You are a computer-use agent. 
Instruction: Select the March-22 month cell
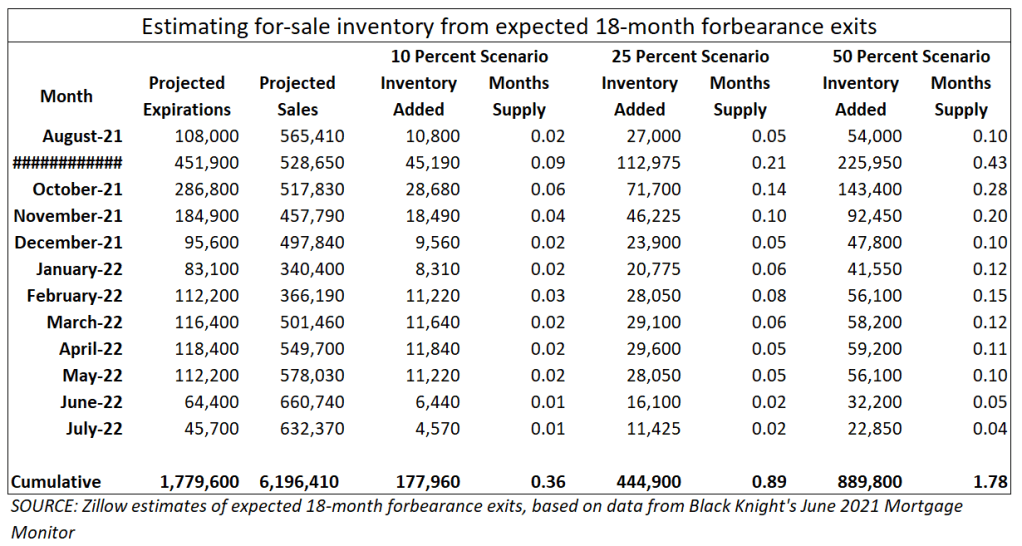(84, 322)
